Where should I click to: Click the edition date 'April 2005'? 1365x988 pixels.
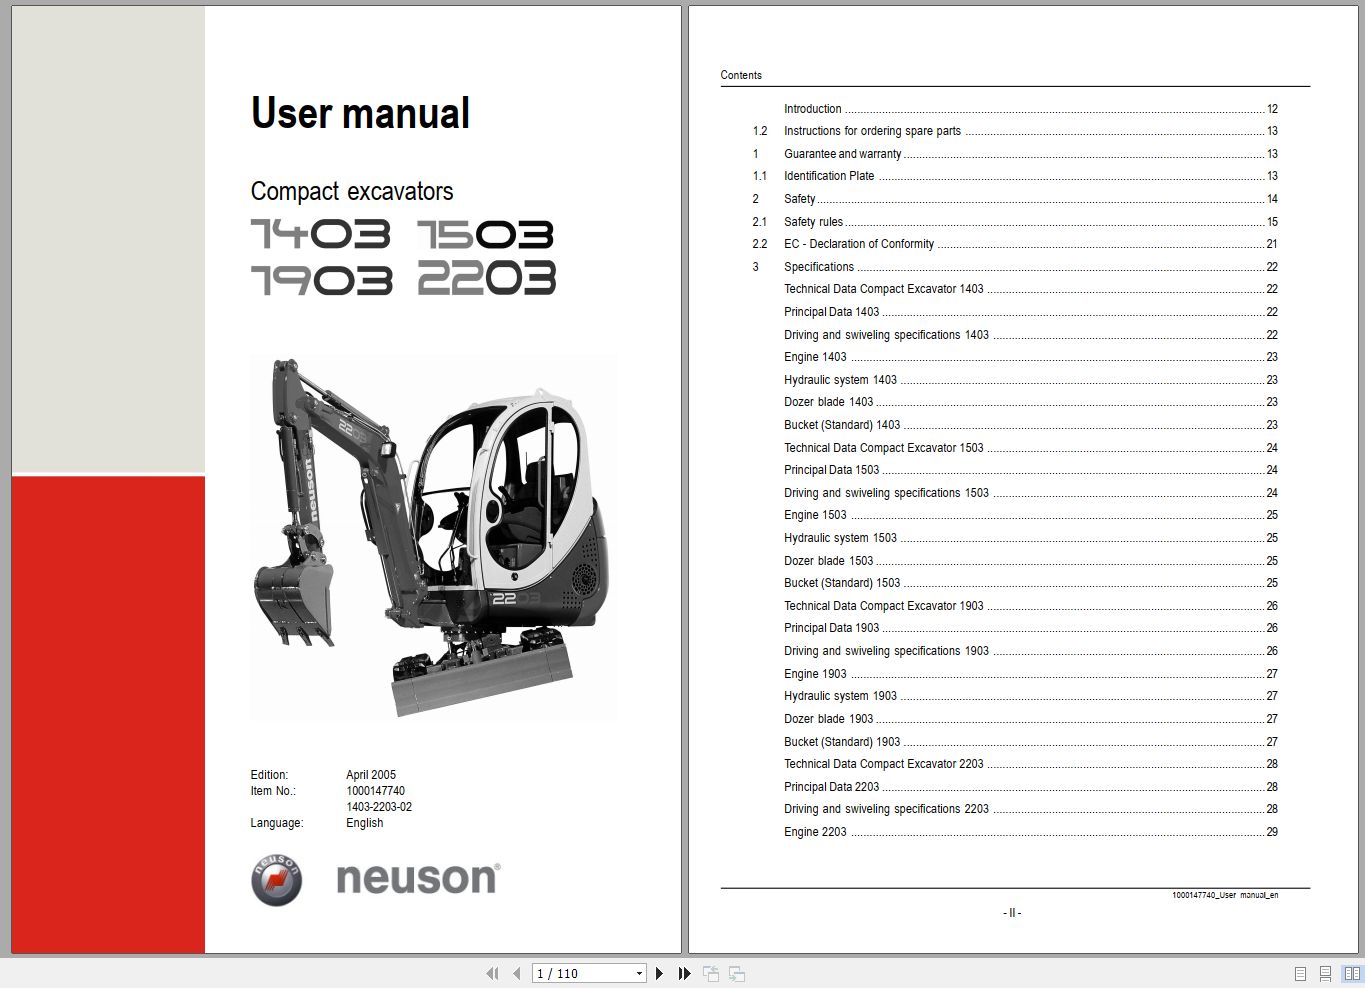[371, 775]
